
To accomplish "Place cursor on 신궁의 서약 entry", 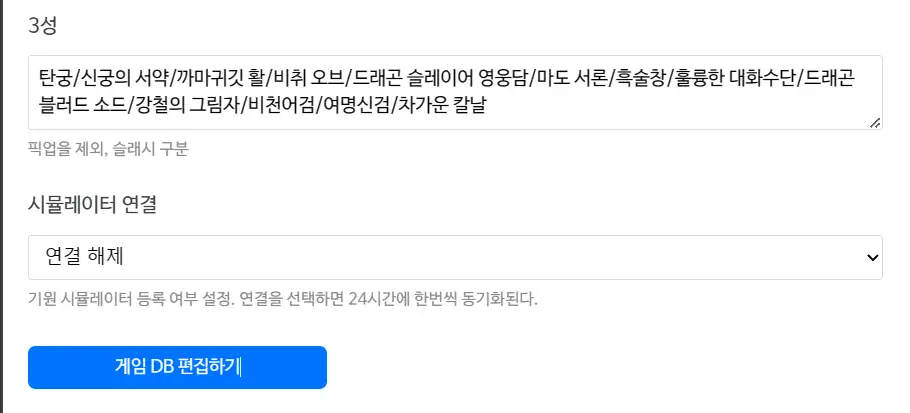I will pyautogui.click(x=128, y=78).
